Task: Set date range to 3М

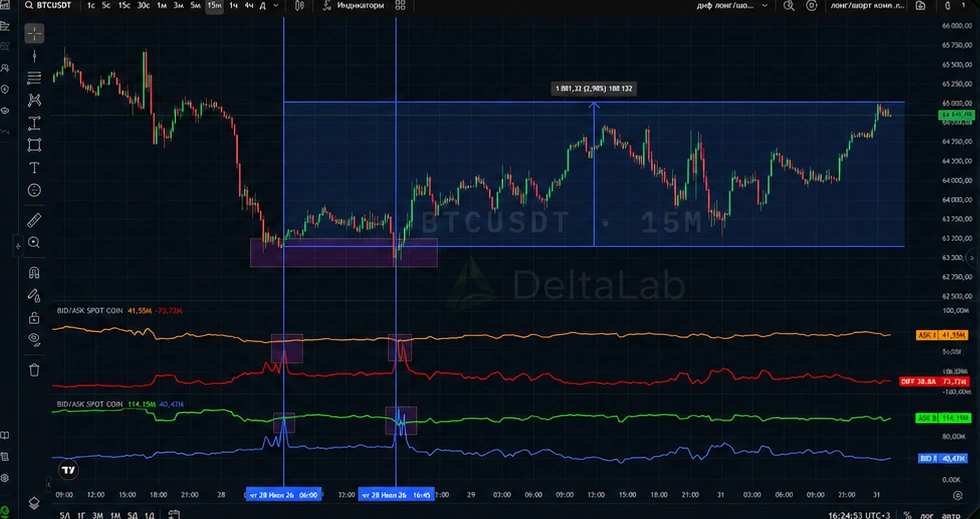Action: click(98, 515)
